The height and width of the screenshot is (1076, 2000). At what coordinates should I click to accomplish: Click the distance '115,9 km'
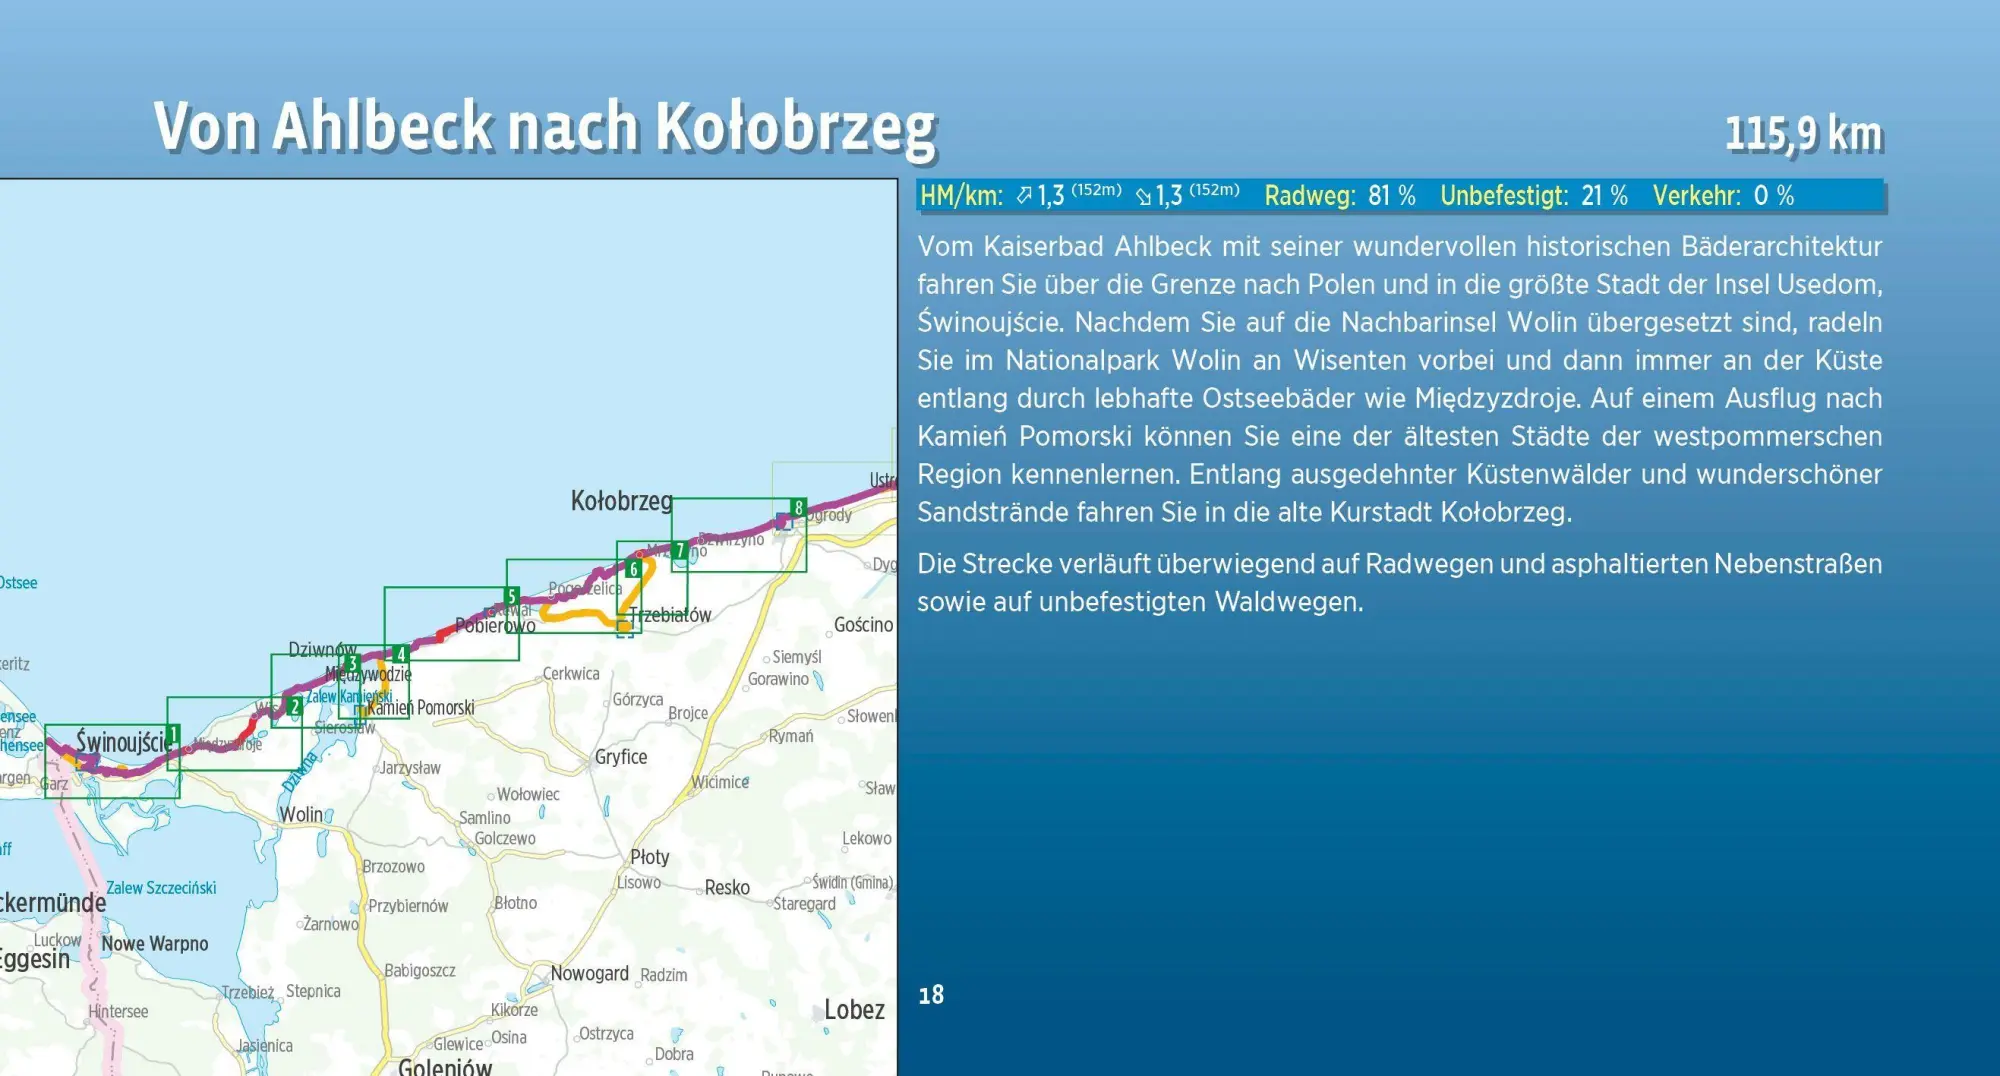click(1804, 133)
